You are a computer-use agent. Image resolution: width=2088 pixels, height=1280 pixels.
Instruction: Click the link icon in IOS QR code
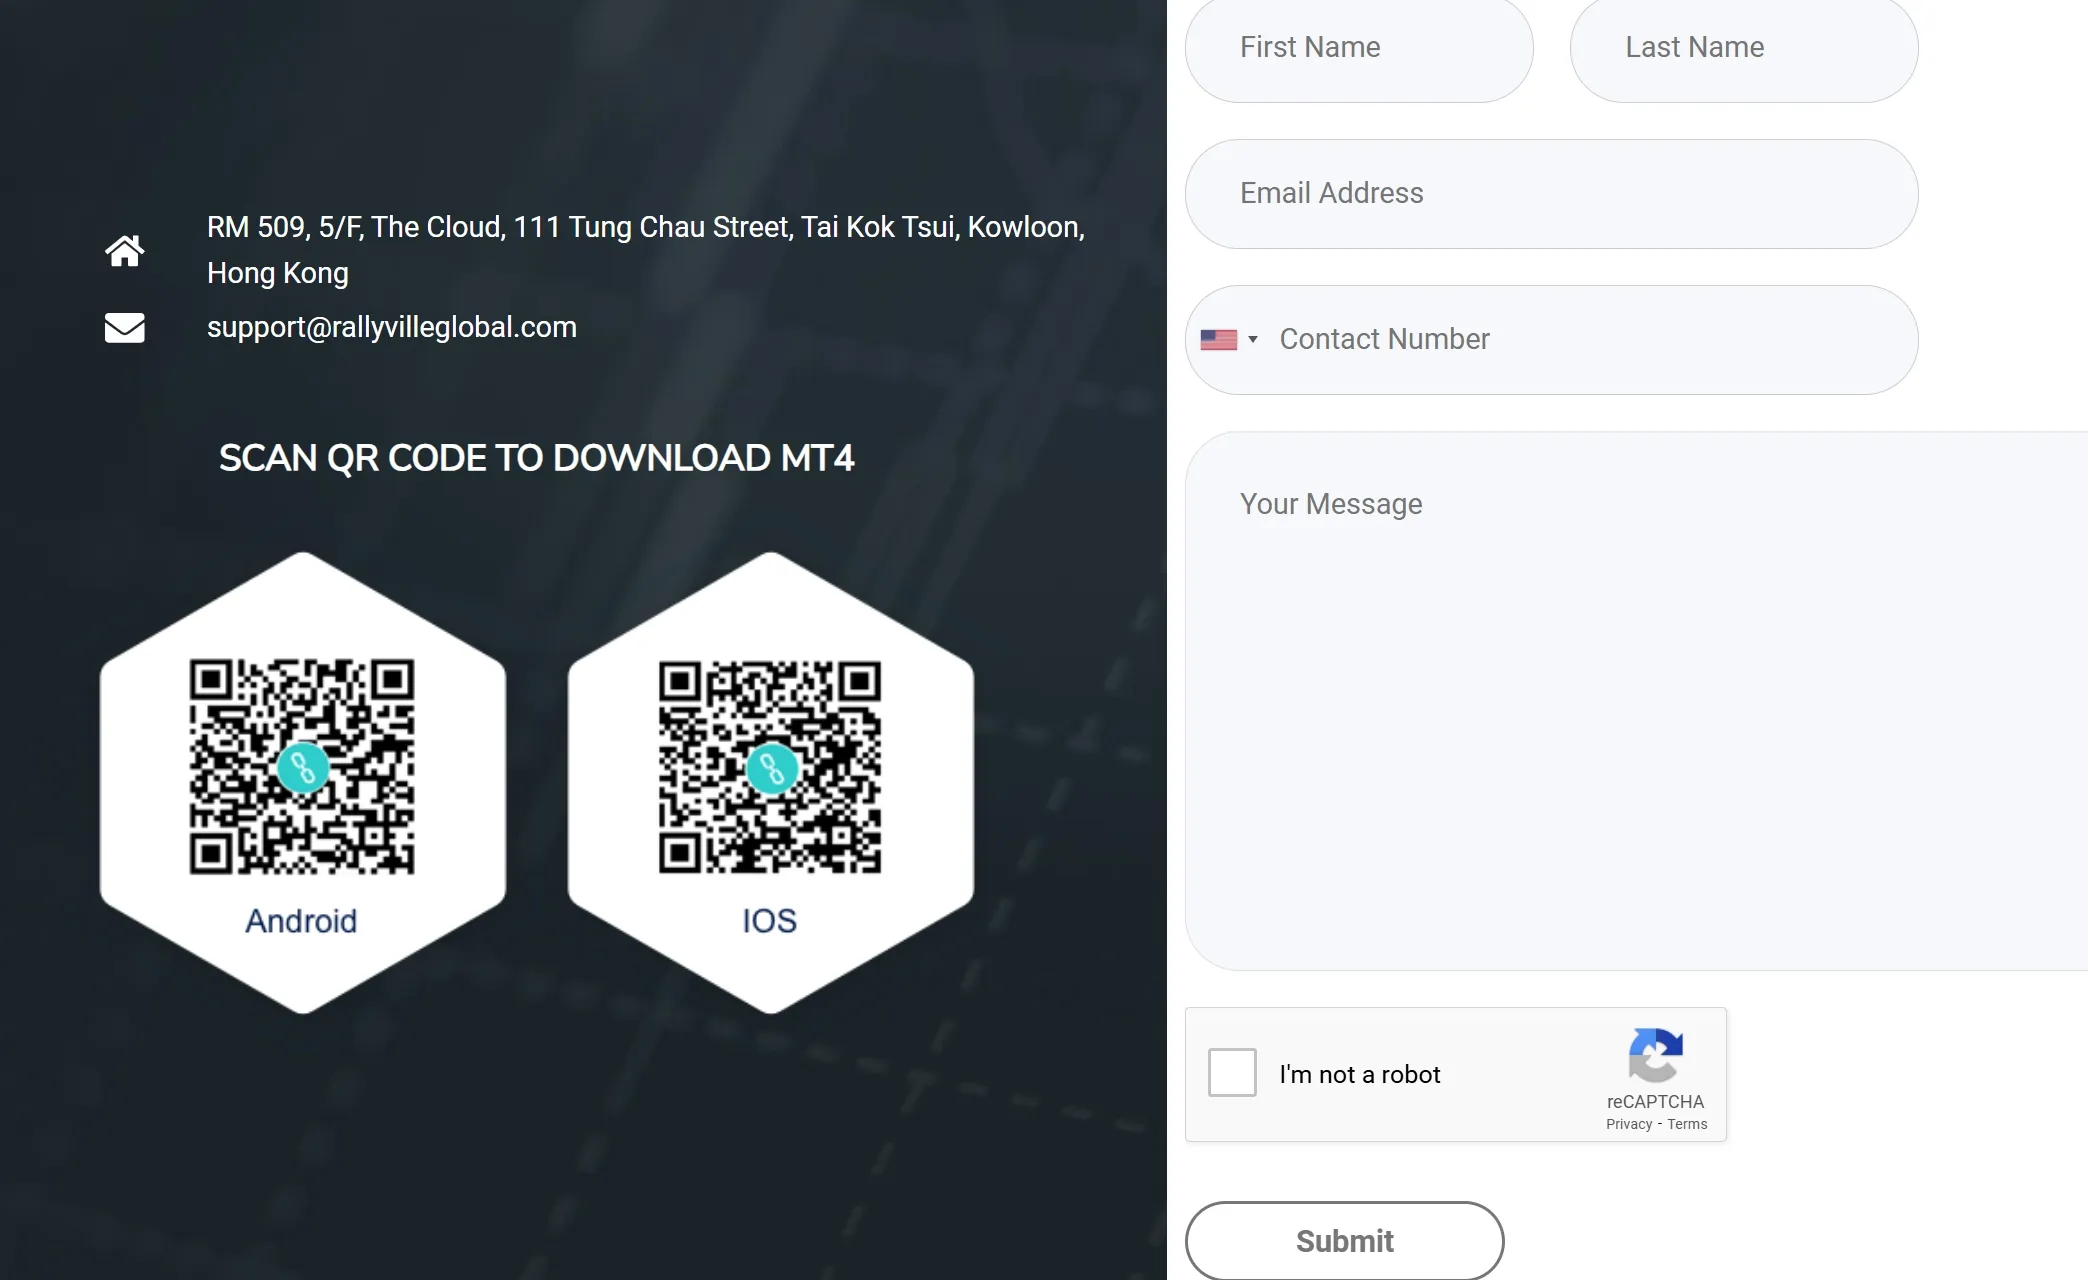pos(772,768)
